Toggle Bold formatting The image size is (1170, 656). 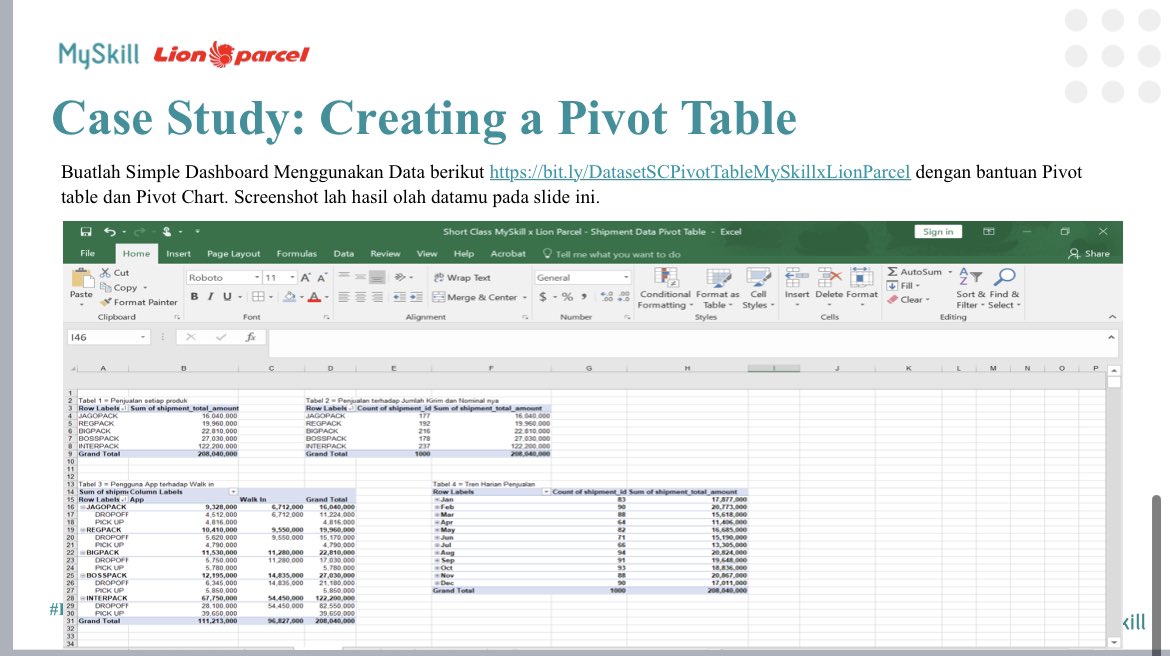[194, 297]
